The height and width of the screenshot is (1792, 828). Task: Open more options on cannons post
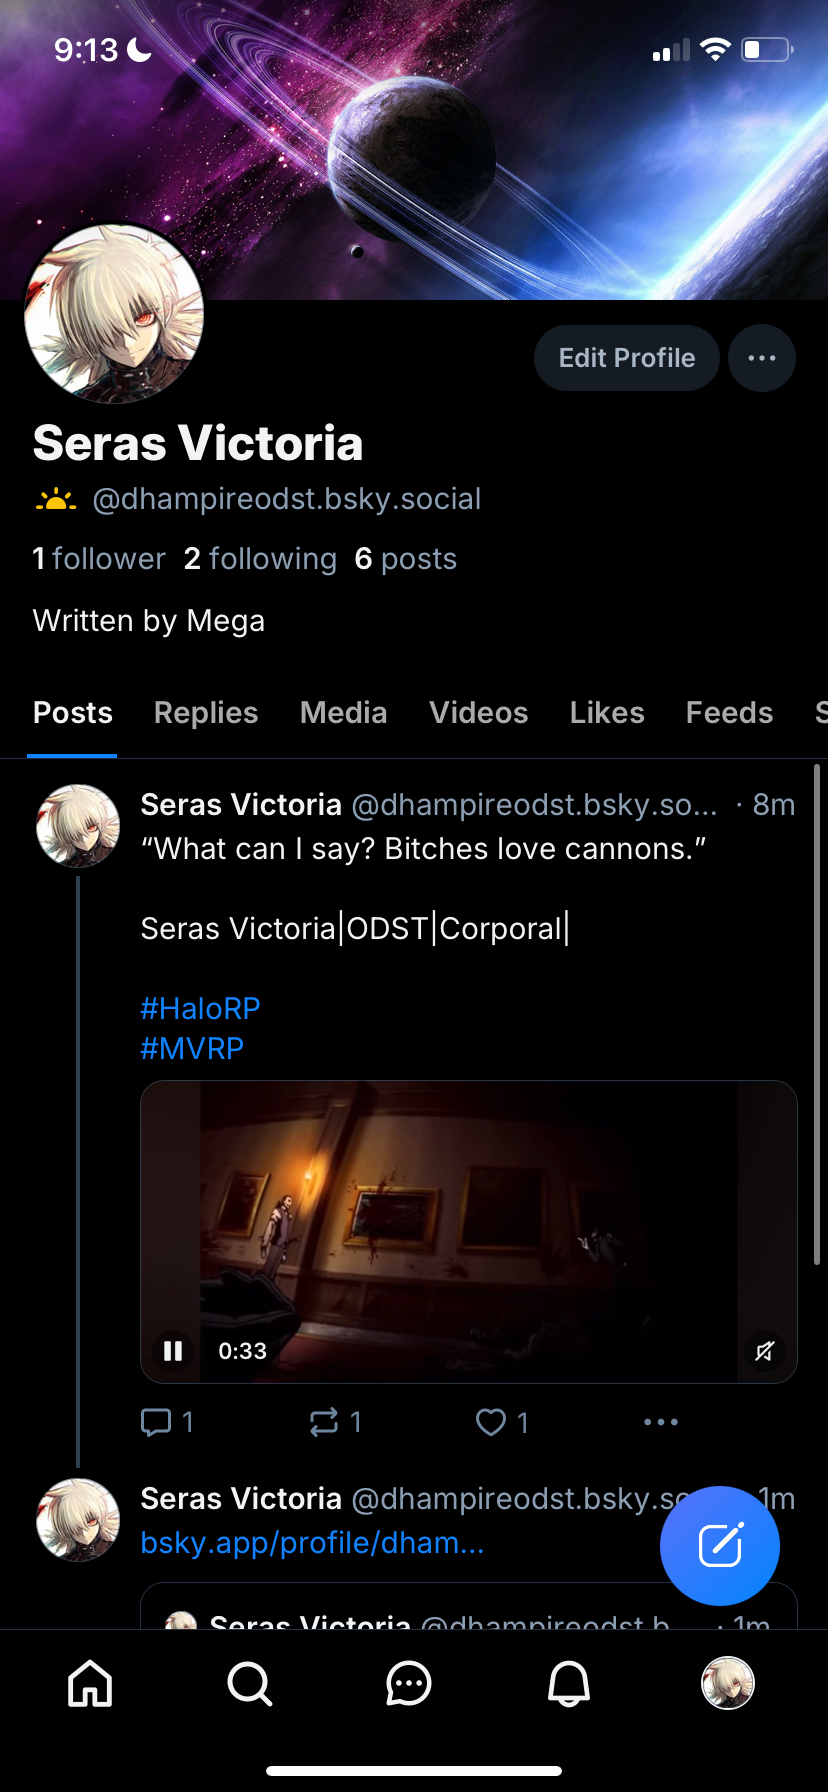[661, 1422]
